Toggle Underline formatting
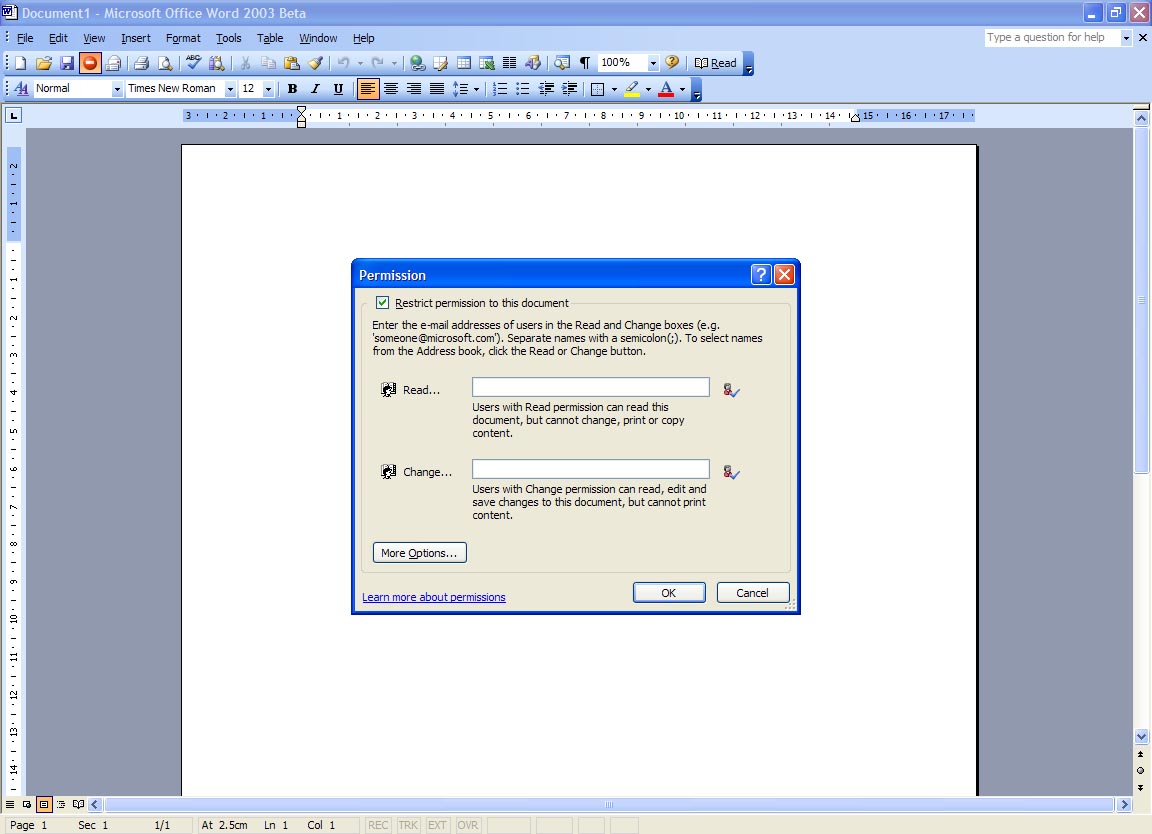 (338, 89)
